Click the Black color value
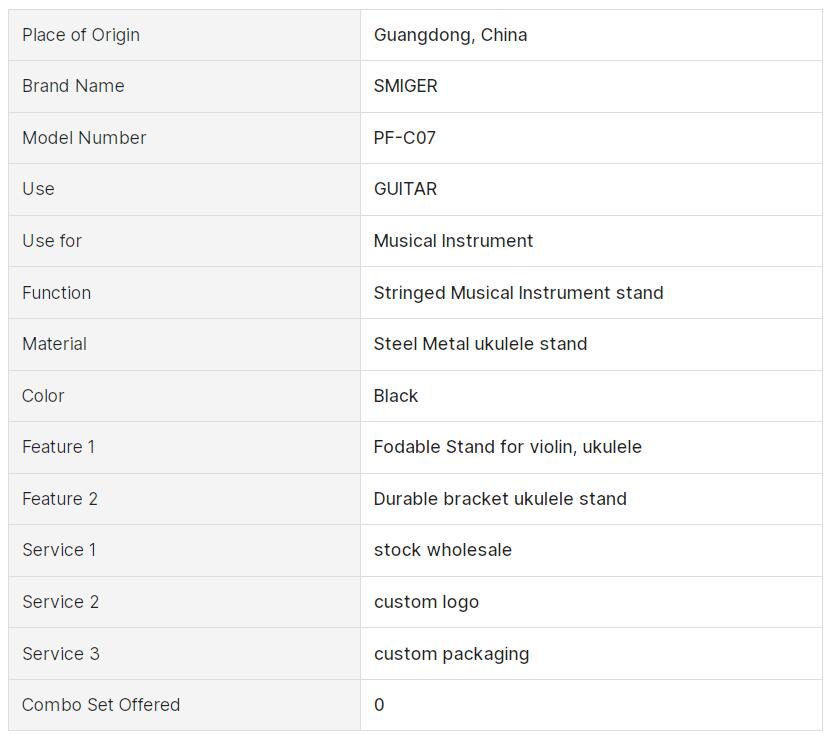The height and width of the screenshot is (735, 827). (396, 396)
